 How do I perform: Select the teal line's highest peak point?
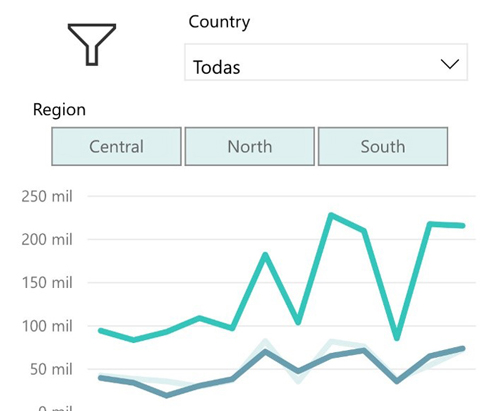point(331,215)
